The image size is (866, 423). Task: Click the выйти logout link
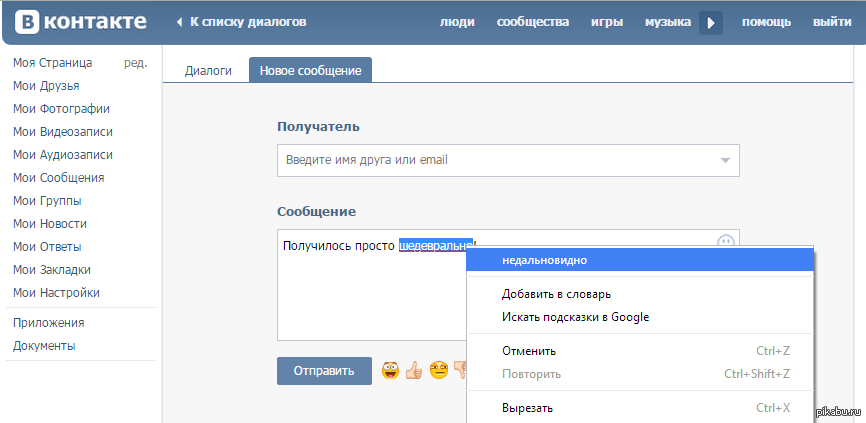832,22
